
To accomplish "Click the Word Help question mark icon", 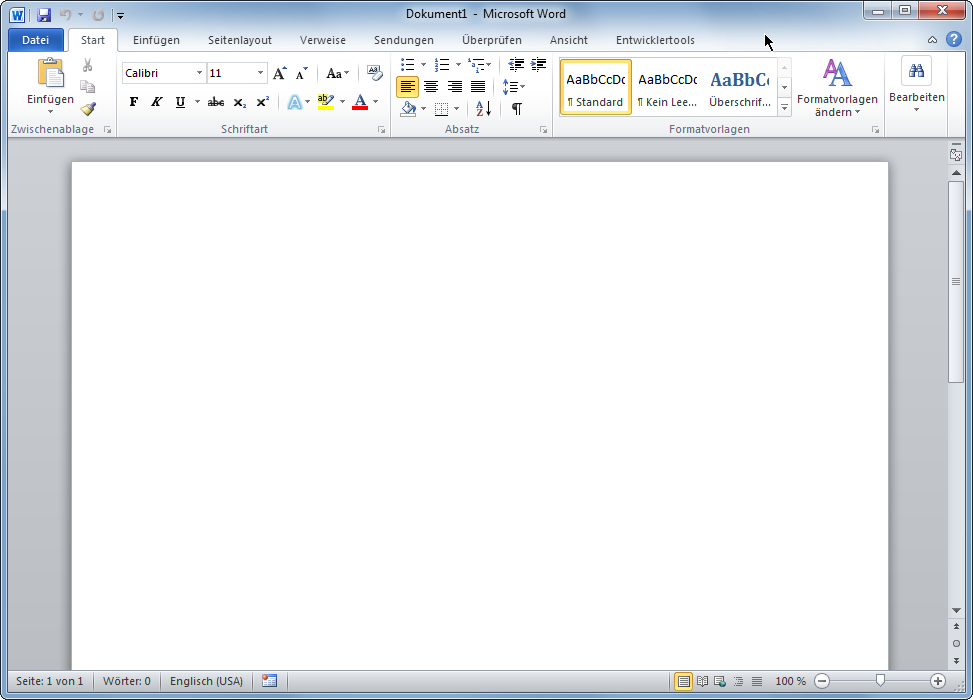I will click(954, 39).
